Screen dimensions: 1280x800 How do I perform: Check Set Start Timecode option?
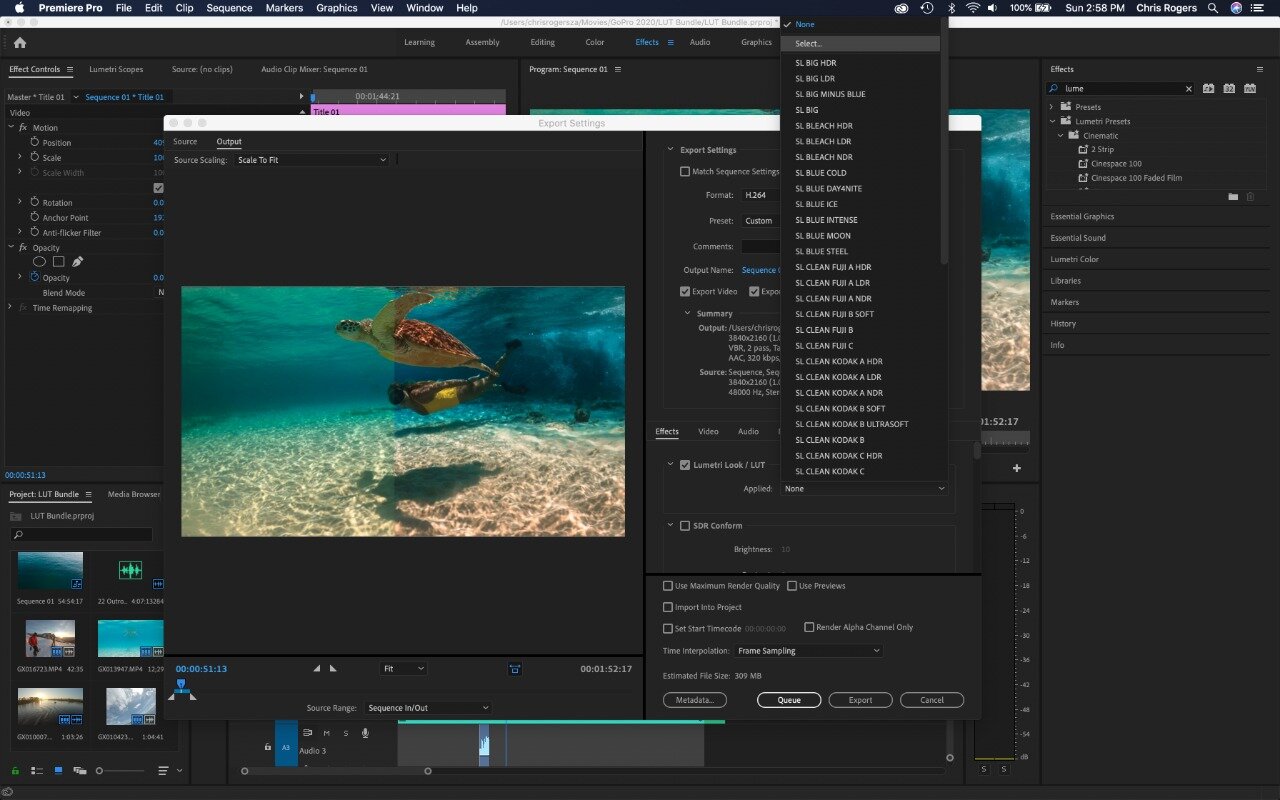668,629
